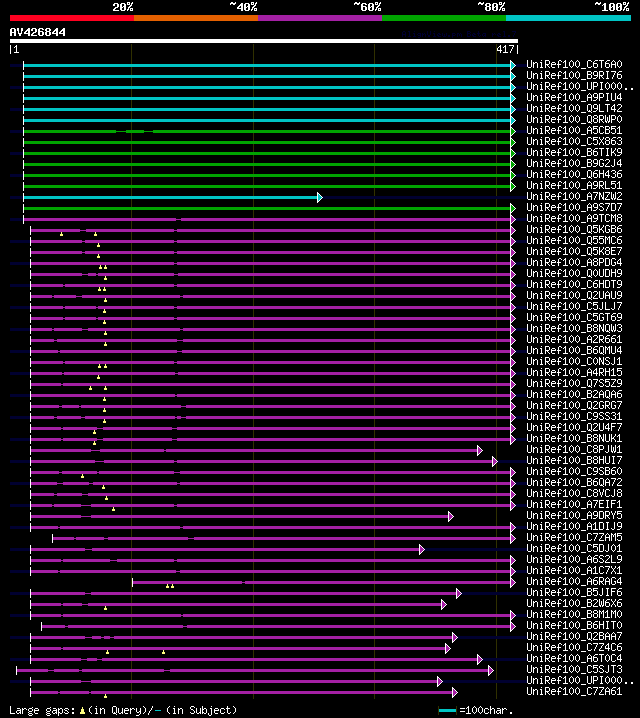Open subject UniRef100_C6T6A0
Screen dimensions: 640x718
coord(574,65)
